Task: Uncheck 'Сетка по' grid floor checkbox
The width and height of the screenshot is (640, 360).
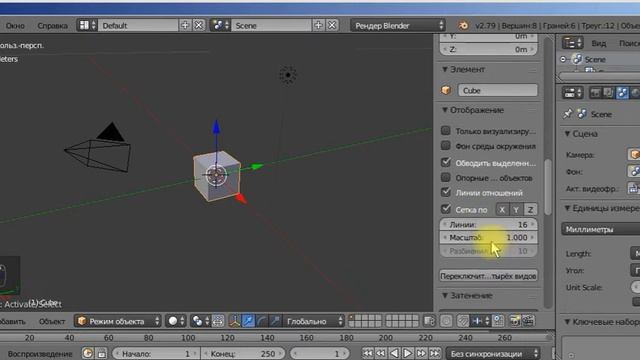Action: [x=446, y=209]
